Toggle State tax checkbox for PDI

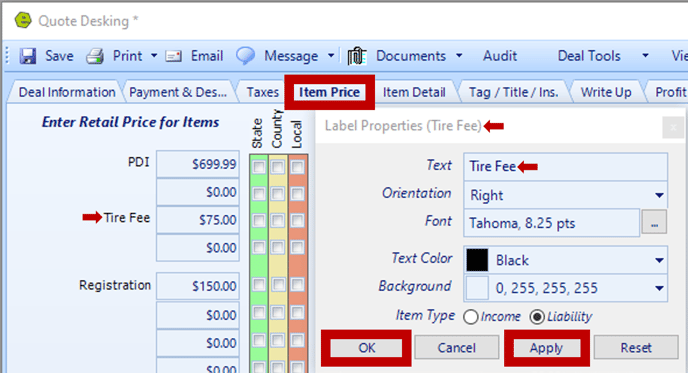click(259, 167)
